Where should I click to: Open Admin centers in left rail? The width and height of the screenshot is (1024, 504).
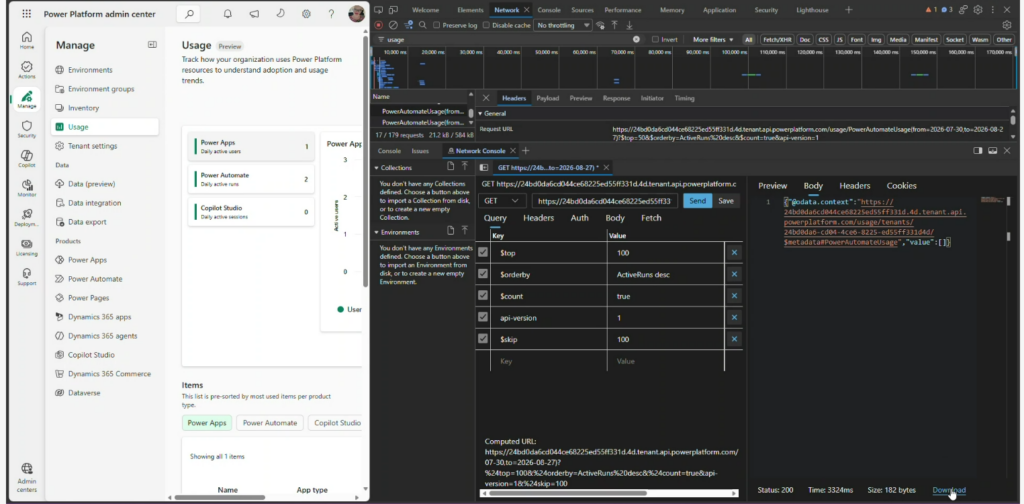click(x=27, y=478)
